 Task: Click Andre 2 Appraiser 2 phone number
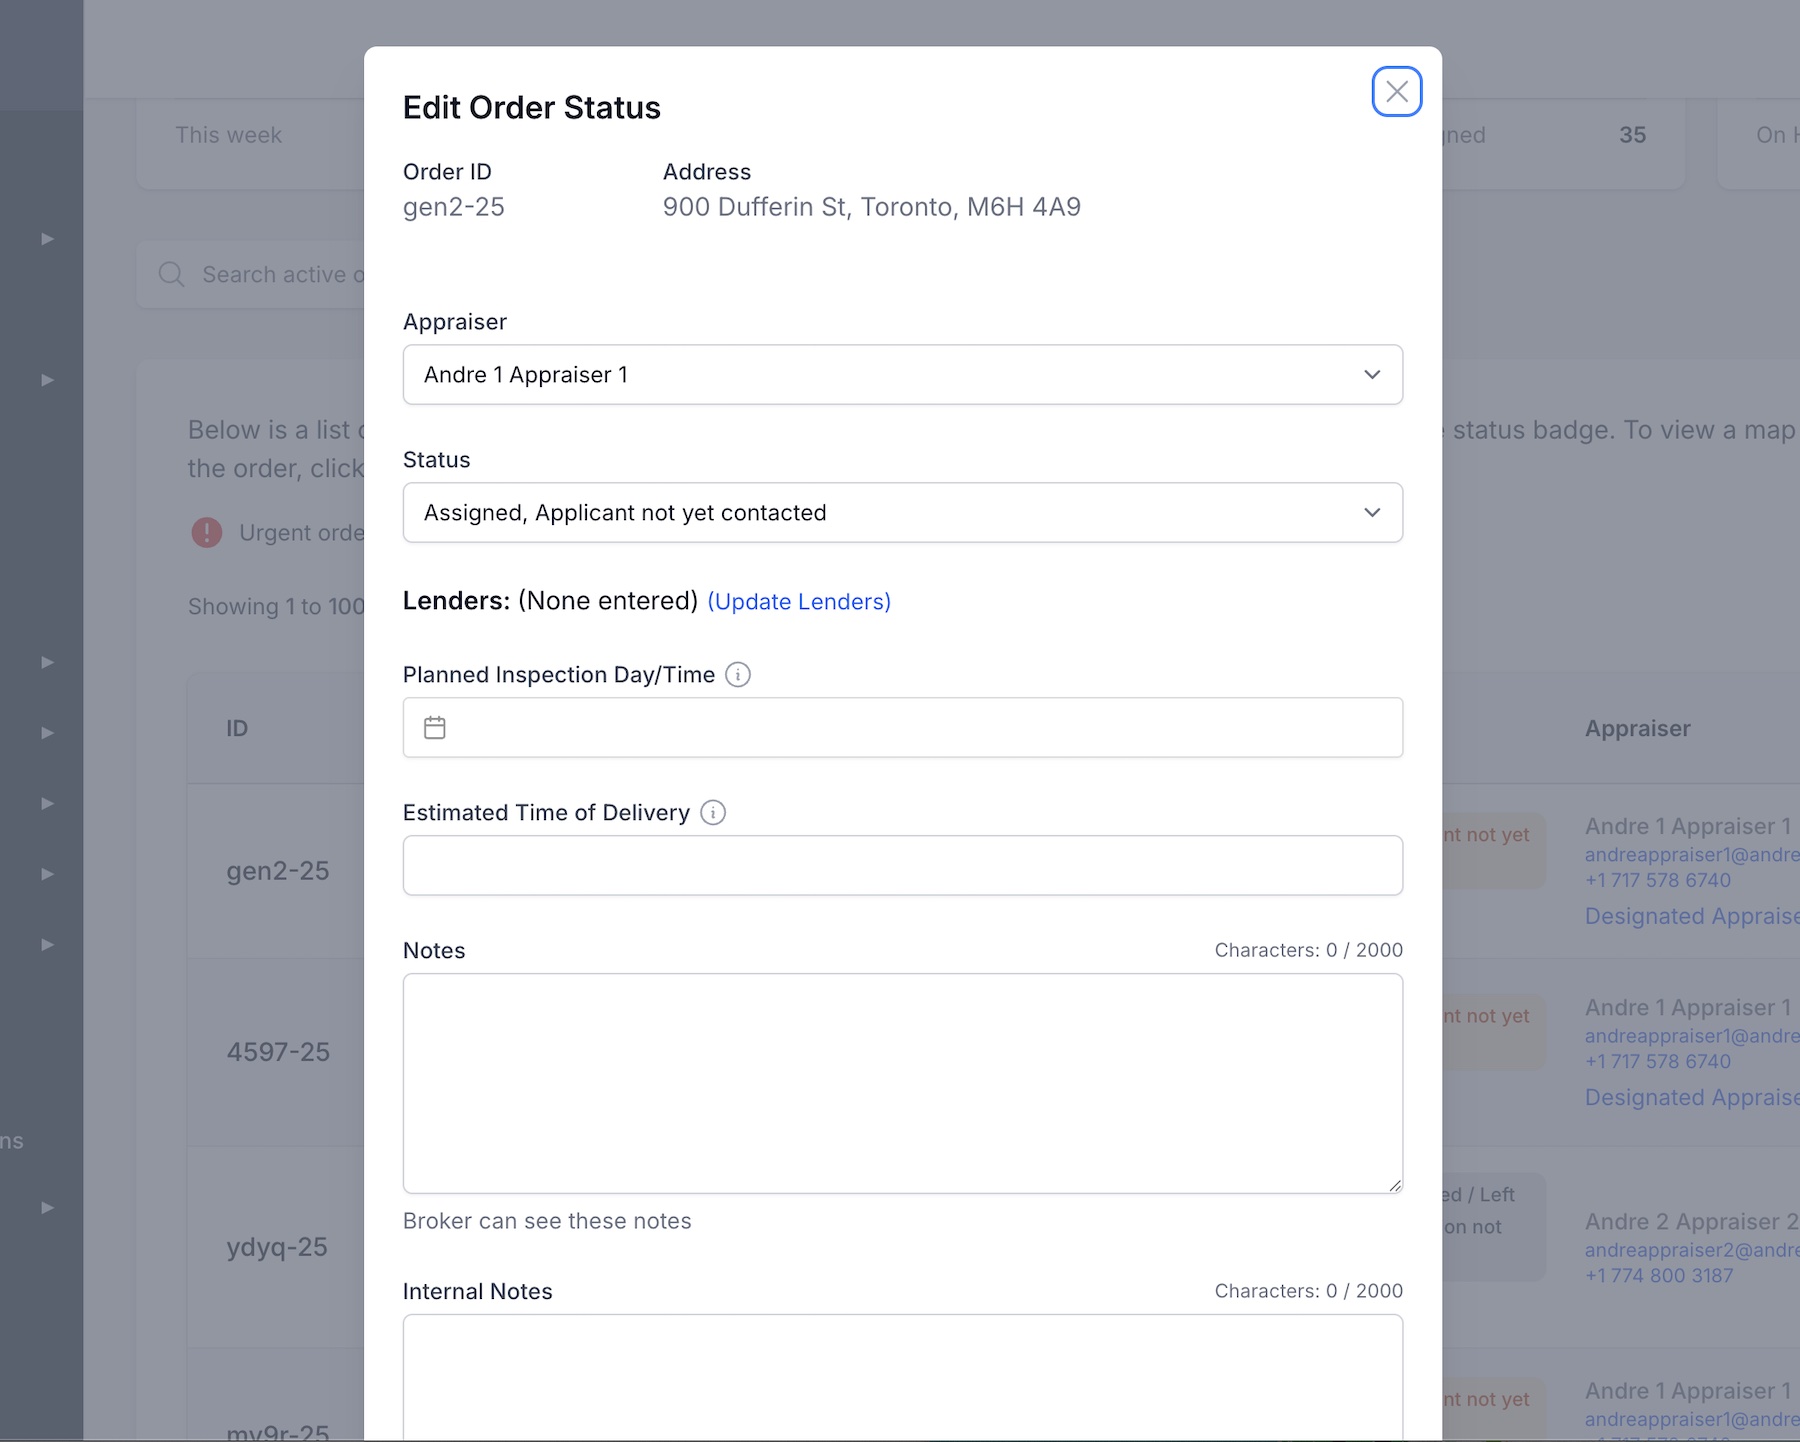[x=1658, y=1276]
